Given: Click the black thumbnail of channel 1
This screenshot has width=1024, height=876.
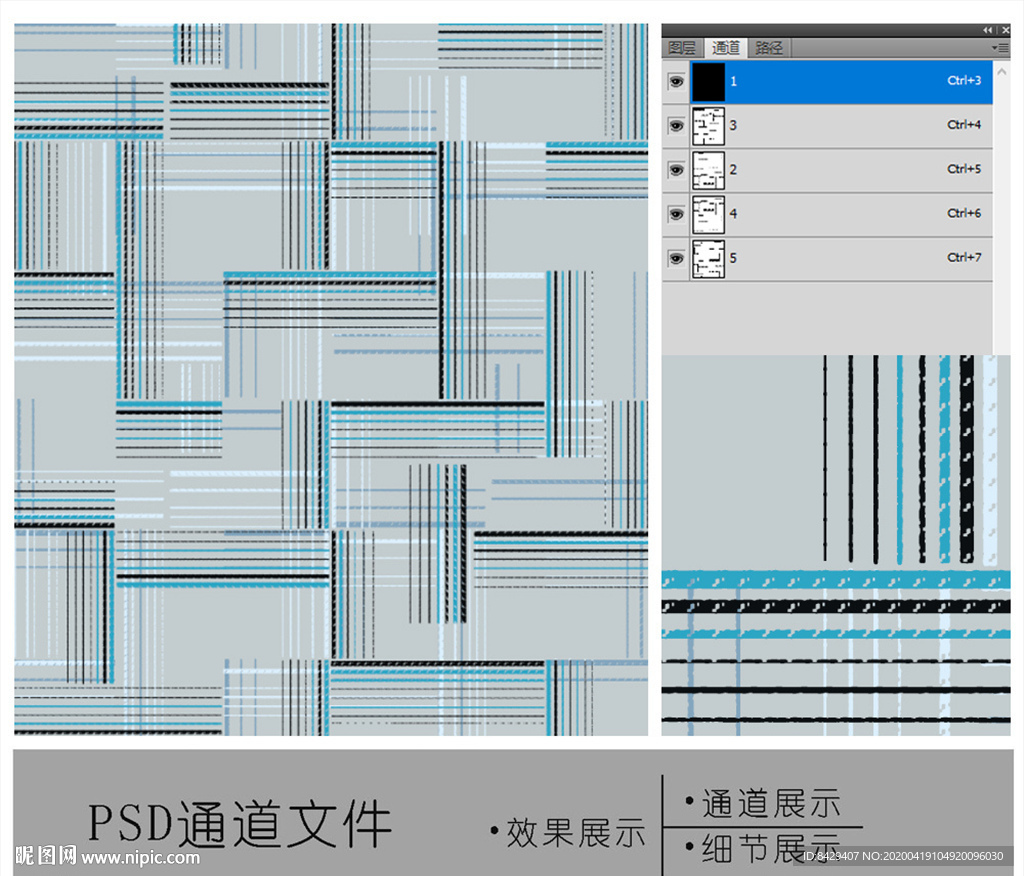Looking at the screenshot, I should [709, 82].
